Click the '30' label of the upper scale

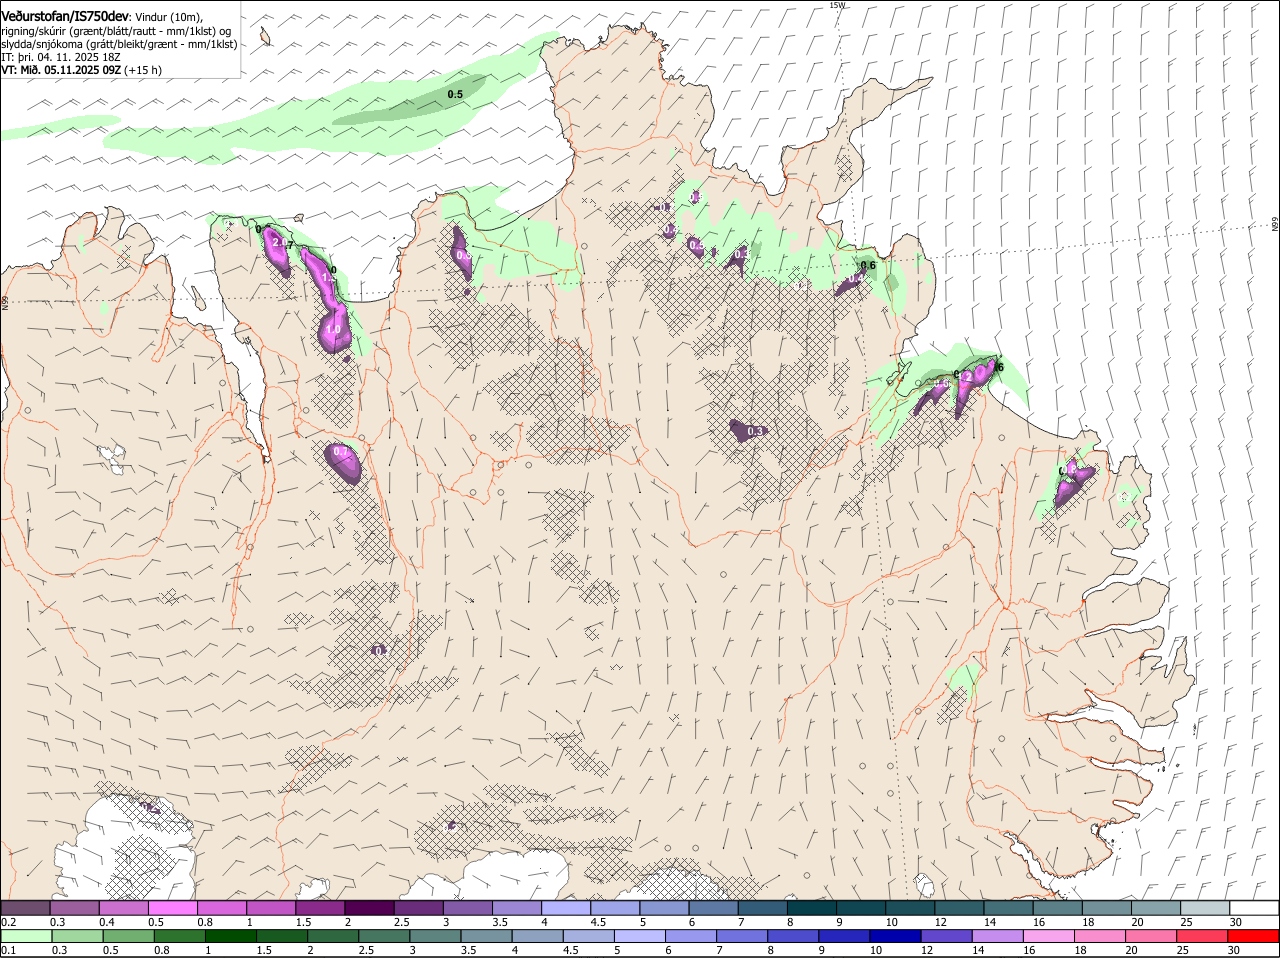point(1236,922)
